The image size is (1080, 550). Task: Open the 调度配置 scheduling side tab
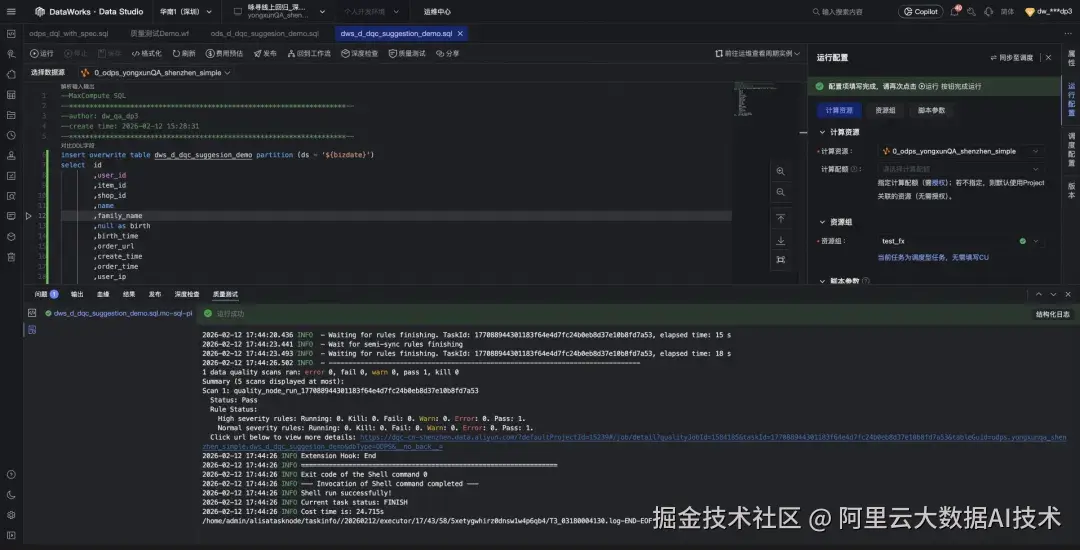pyautogui.click(x=1071, y=149)
